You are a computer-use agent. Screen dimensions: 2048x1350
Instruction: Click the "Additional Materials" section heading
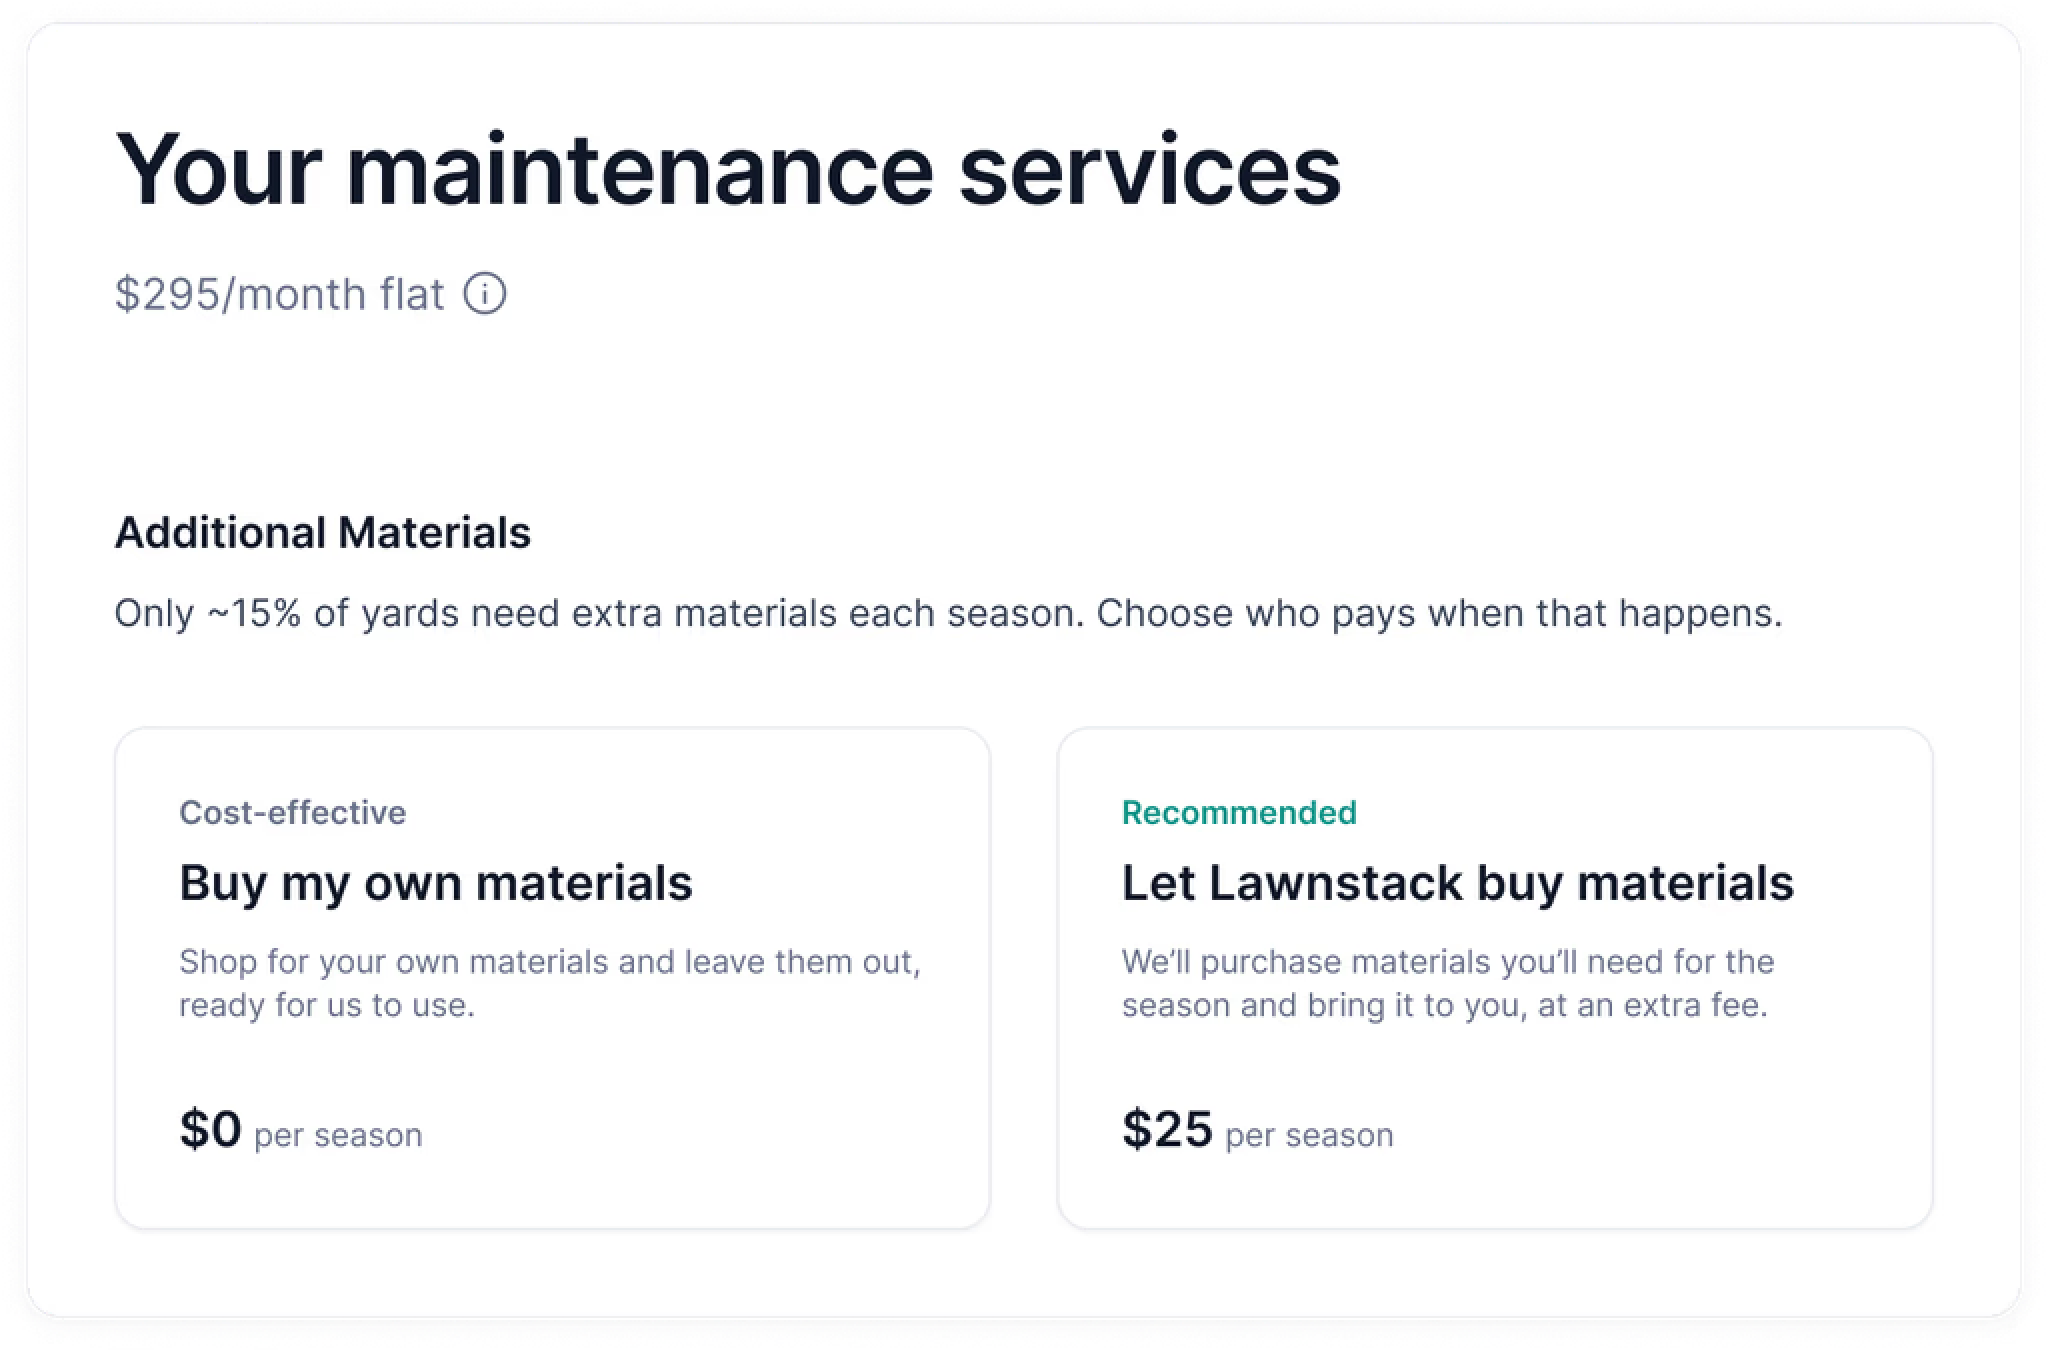click(322, 533)
